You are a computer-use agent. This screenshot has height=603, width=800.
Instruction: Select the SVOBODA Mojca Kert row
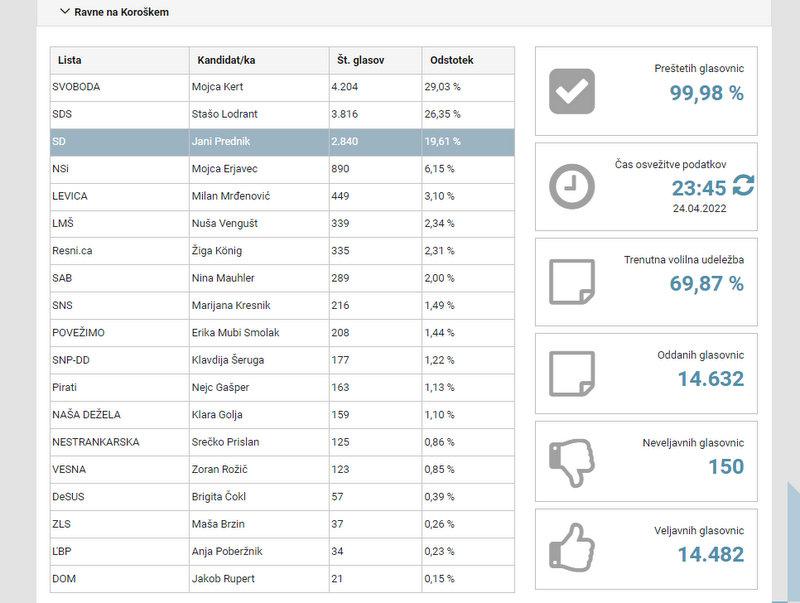tap(282, 87)
